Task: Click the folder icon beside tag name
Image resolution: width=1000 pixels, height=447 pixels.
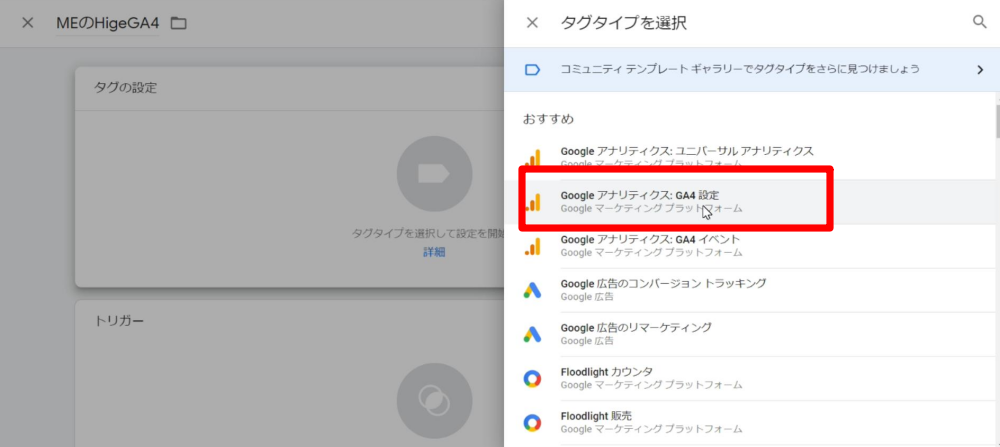Action: 179,24
